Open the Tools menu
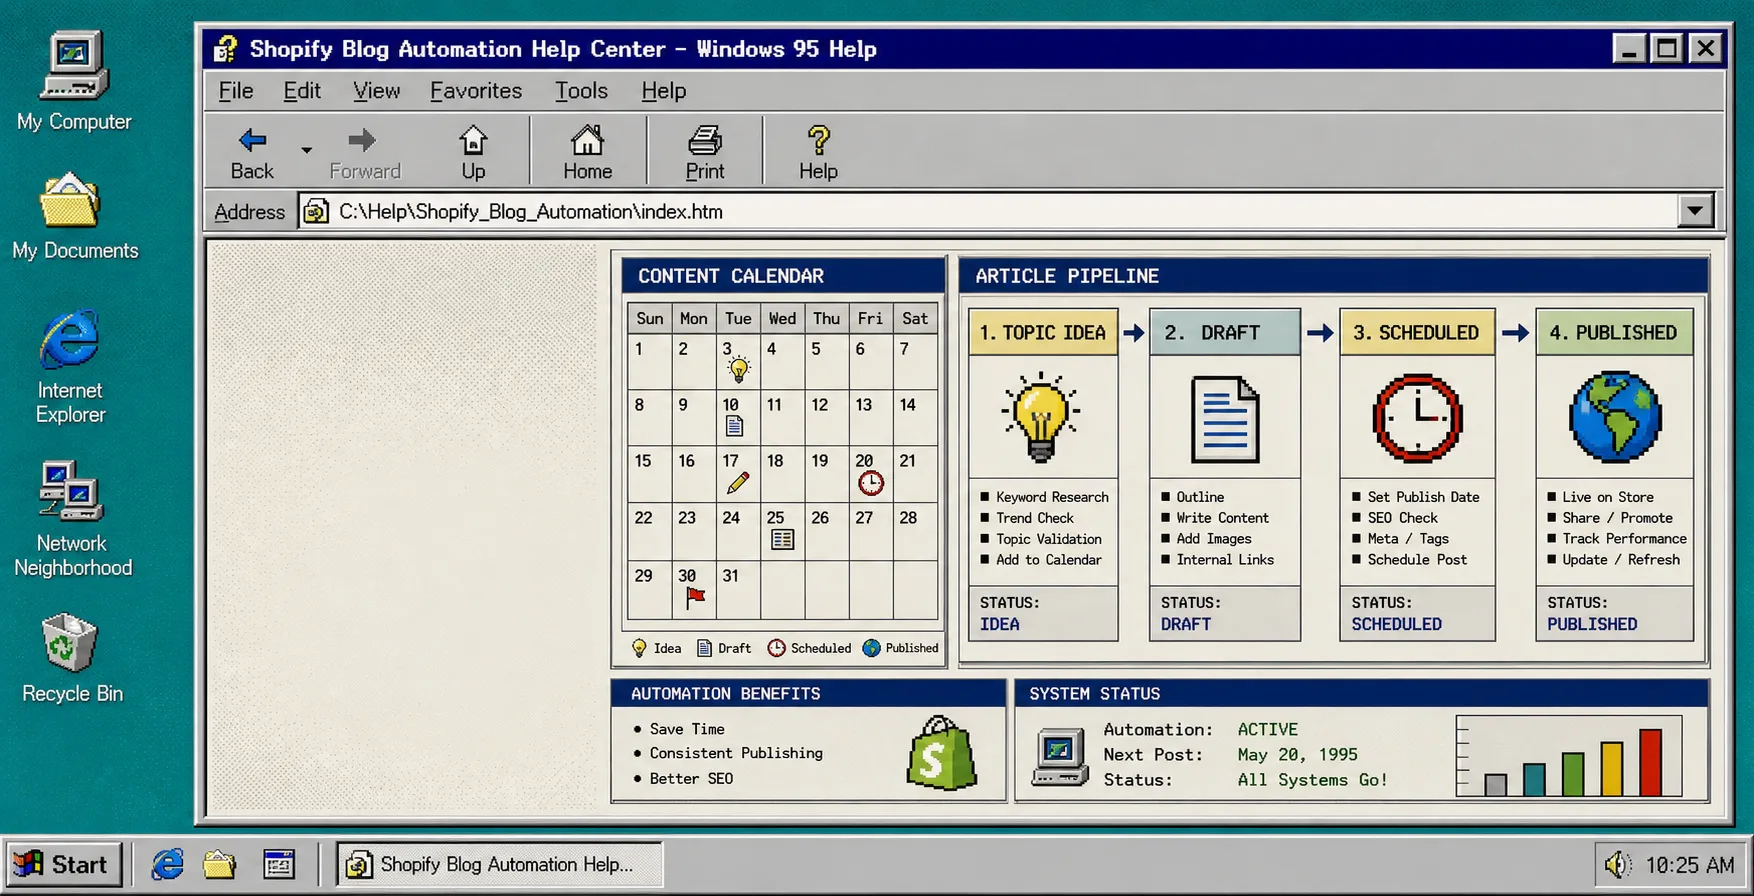Screen dimensions: 1754x896 coord(581,91)
